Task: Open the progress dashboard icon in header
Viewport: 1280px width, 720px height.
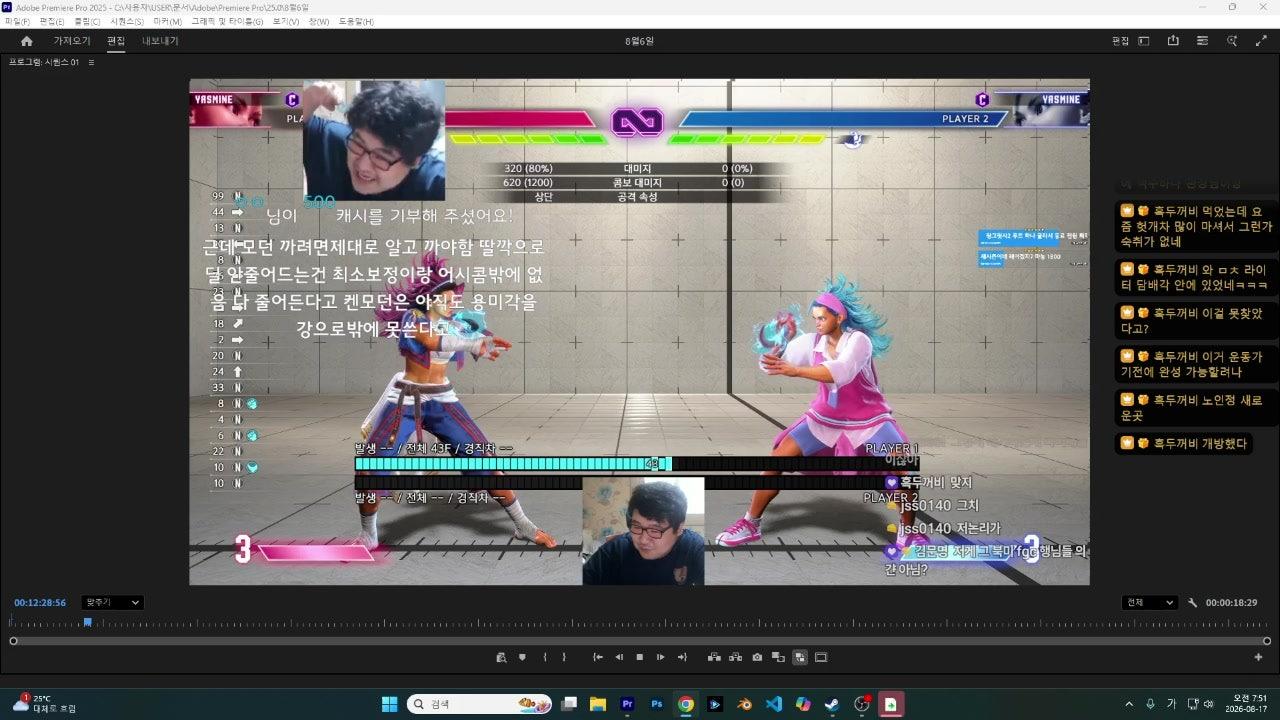Action: [x=1202, y=41]
